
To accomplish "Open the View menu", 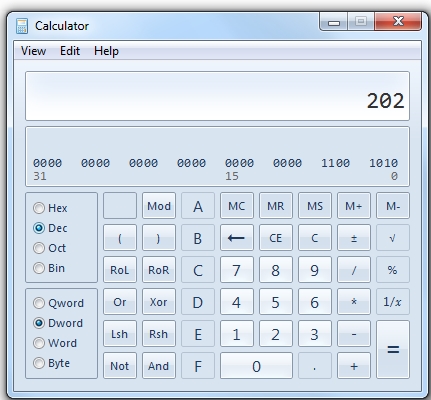I will click(33, 51).
